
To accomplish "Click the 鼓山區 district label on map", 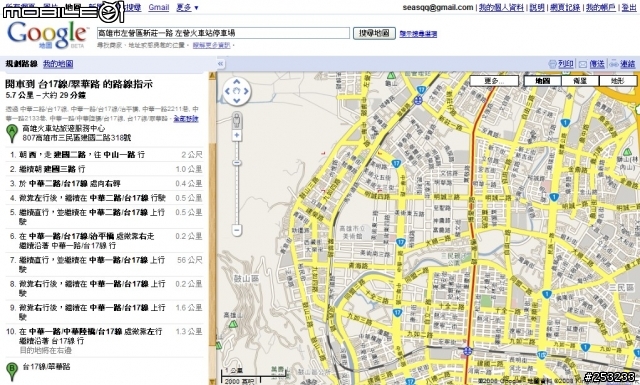I will pyautogui.click(x=246, y=279).
